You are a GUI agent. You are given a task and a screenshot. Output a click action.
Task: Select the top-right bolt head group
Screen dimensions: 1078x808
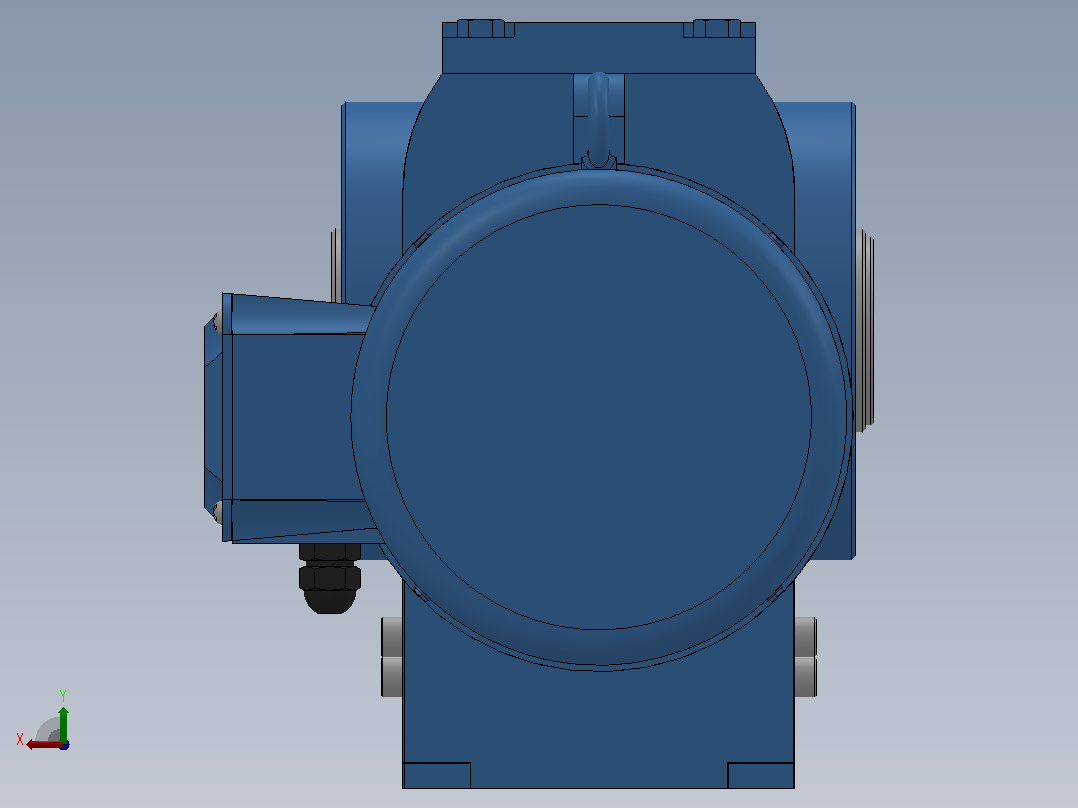point(718,28)
